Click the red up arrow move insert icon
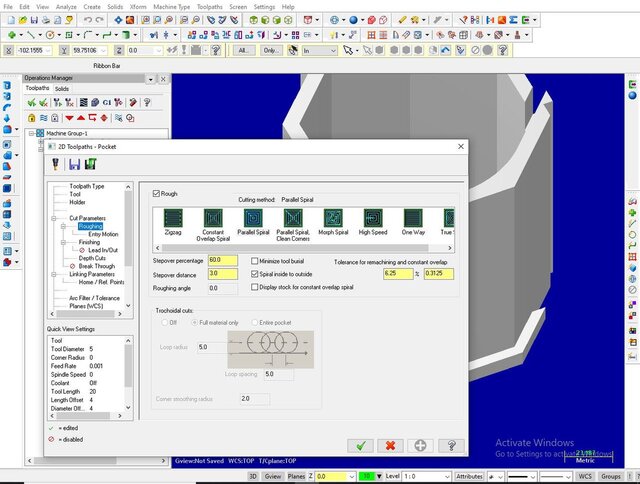The width and height of the screenshot is (640, 484). point(81,118)
